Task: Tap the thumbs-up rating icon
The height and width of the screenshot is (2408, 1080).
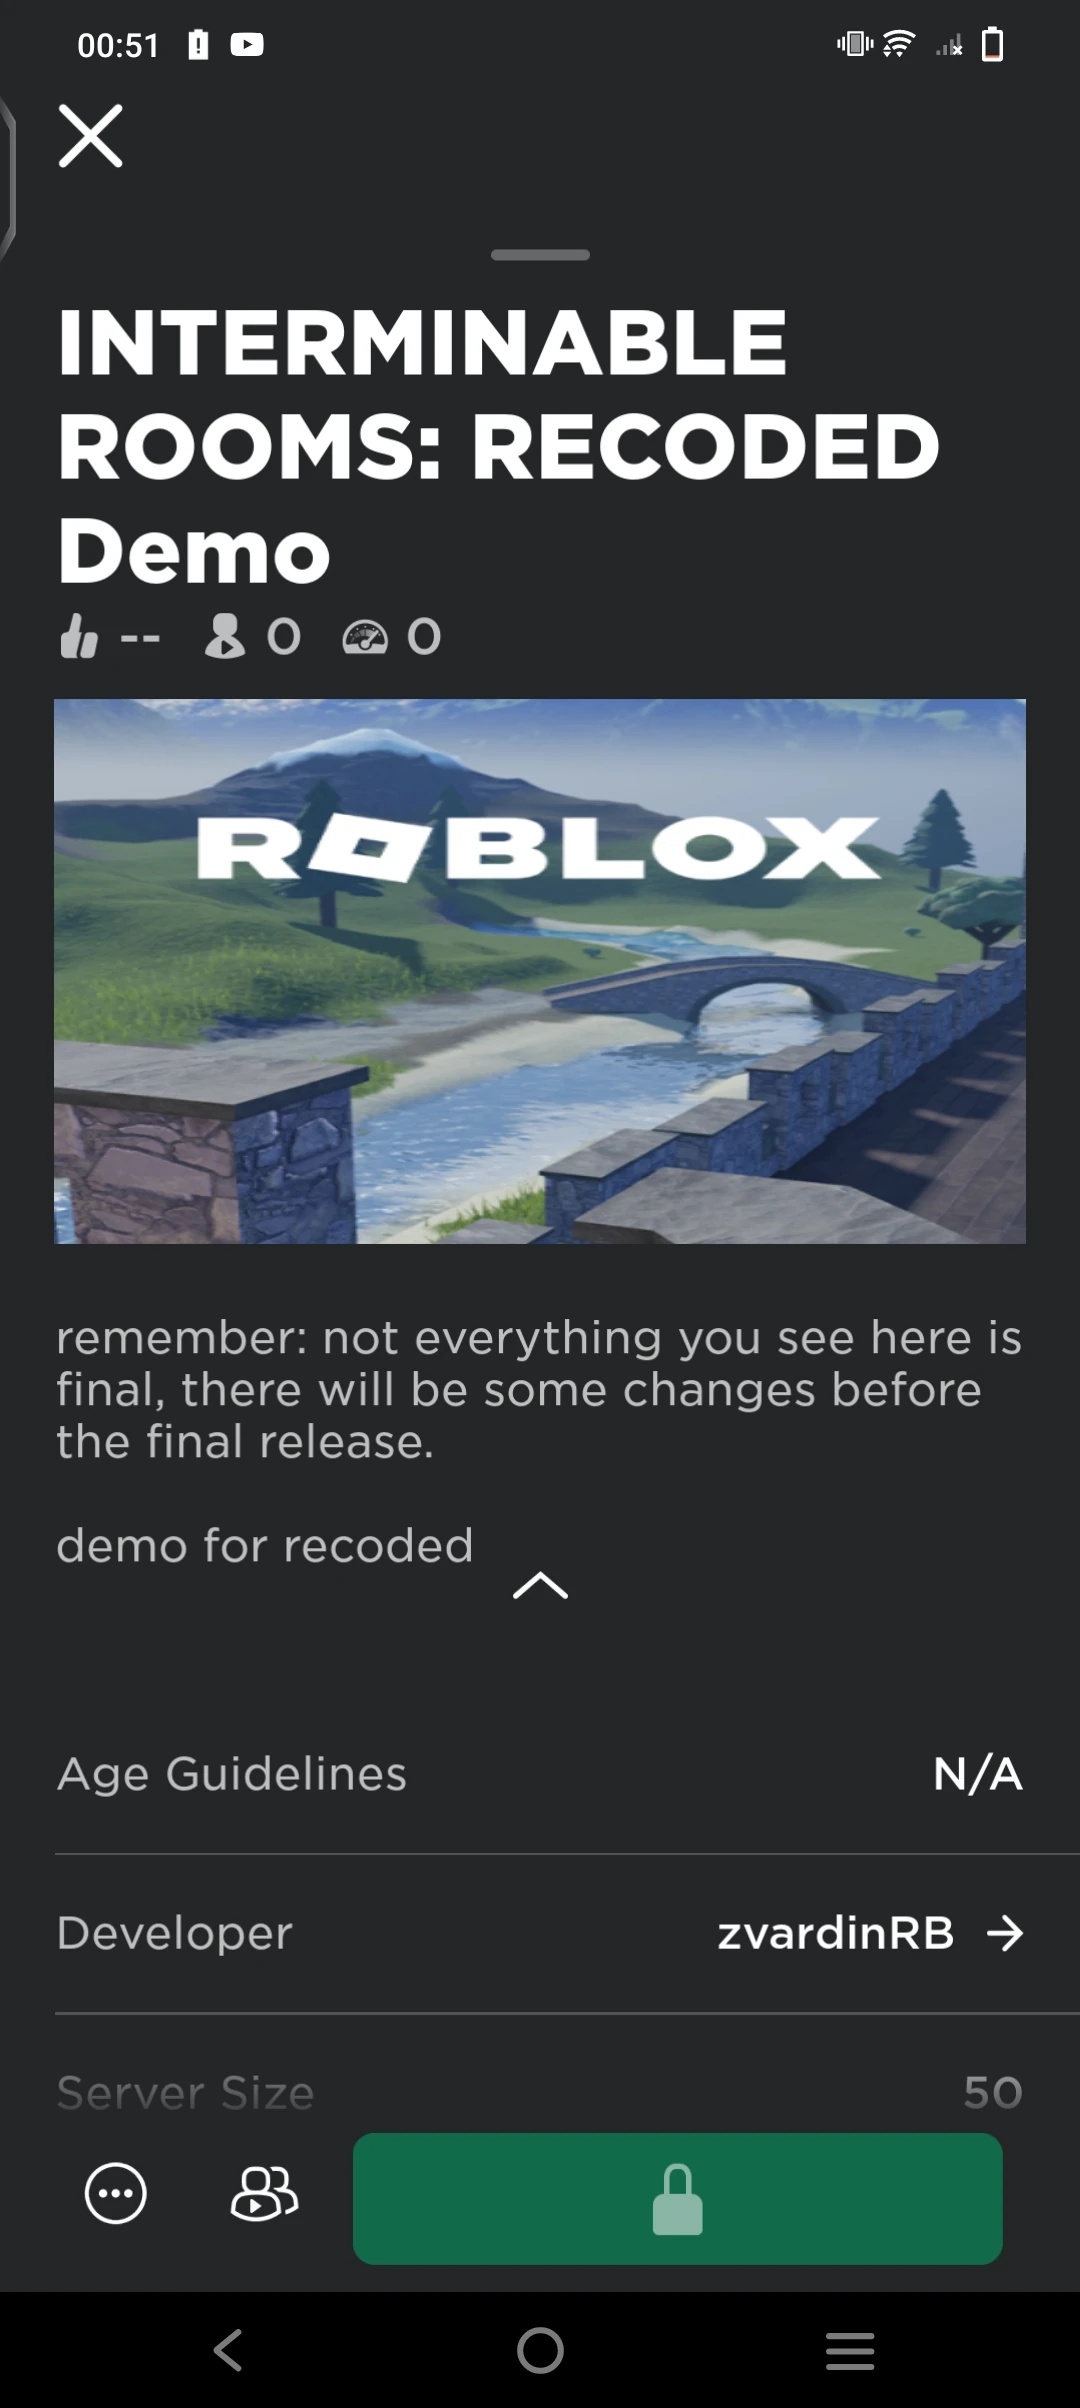Action: (79, 636)
